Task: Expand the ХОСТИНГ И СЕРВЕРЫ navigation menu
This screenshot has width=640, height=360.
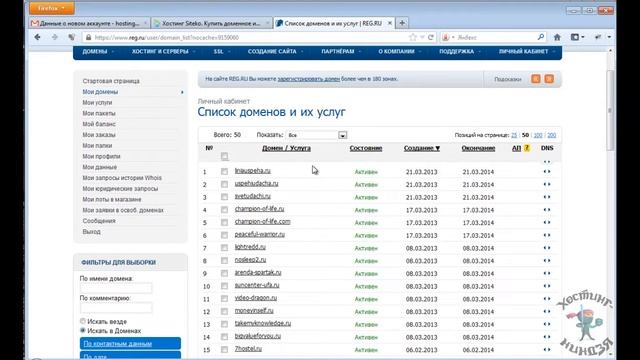Action: [x=163, y=51]
